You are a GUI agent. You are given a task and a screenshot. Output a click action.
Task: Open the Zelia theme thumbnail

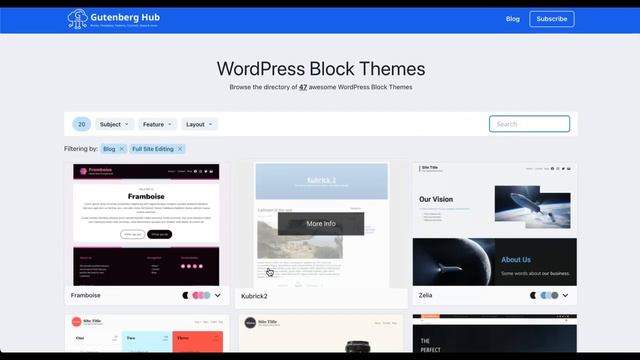(x=495, y=224)
